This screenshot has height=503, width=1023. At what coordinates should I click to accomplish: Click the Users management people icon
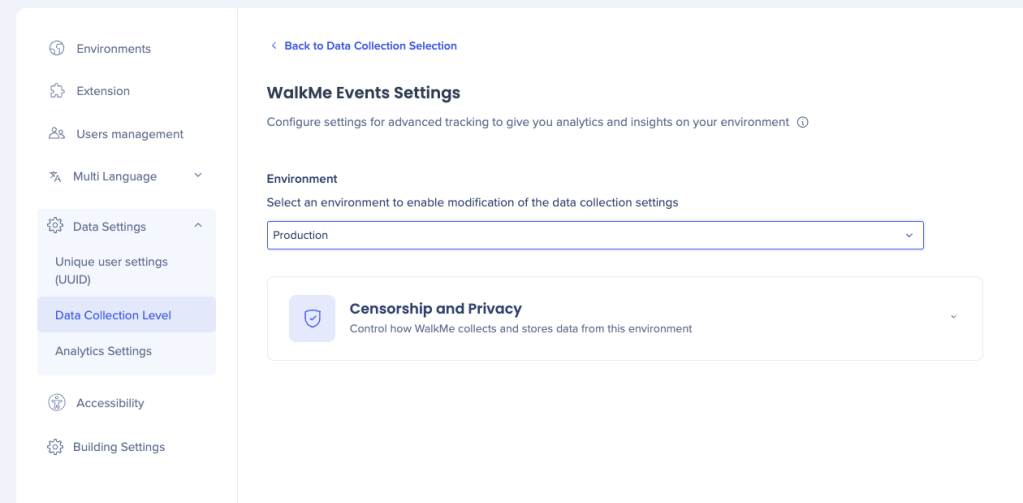(57, 134)
